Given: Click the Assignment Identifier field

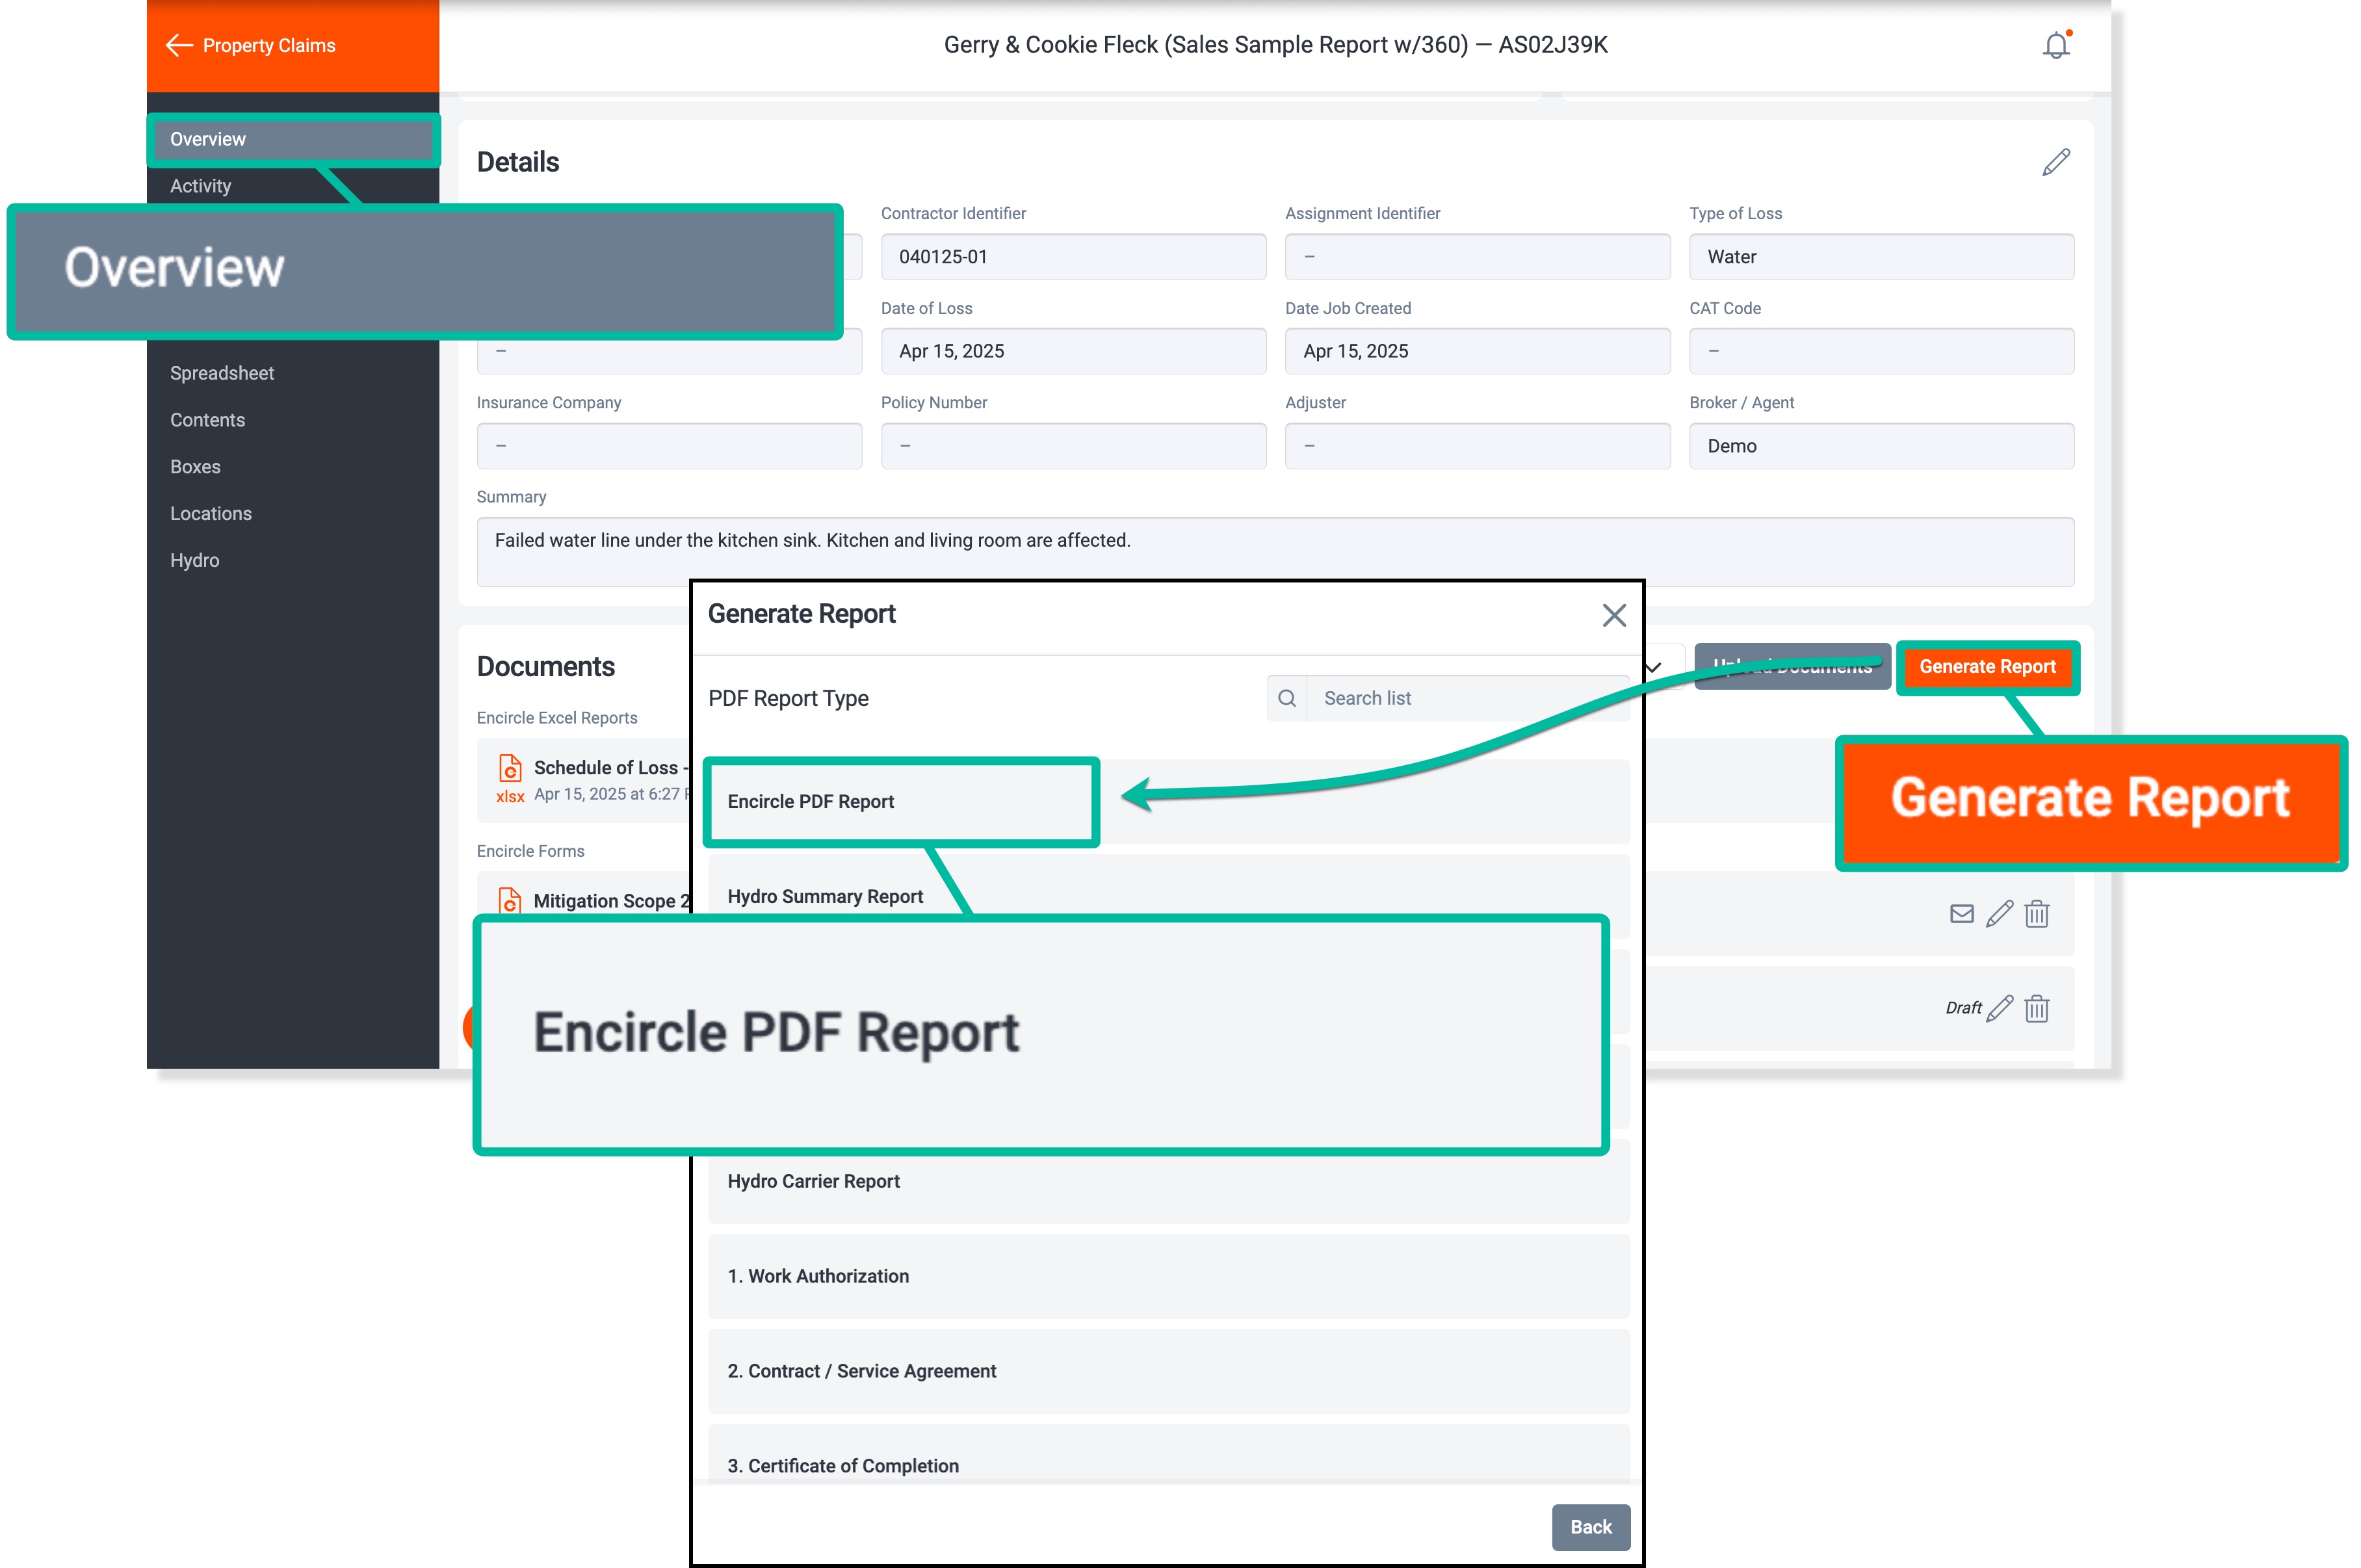Looking at the screenshot, I should click(1477, 257).
